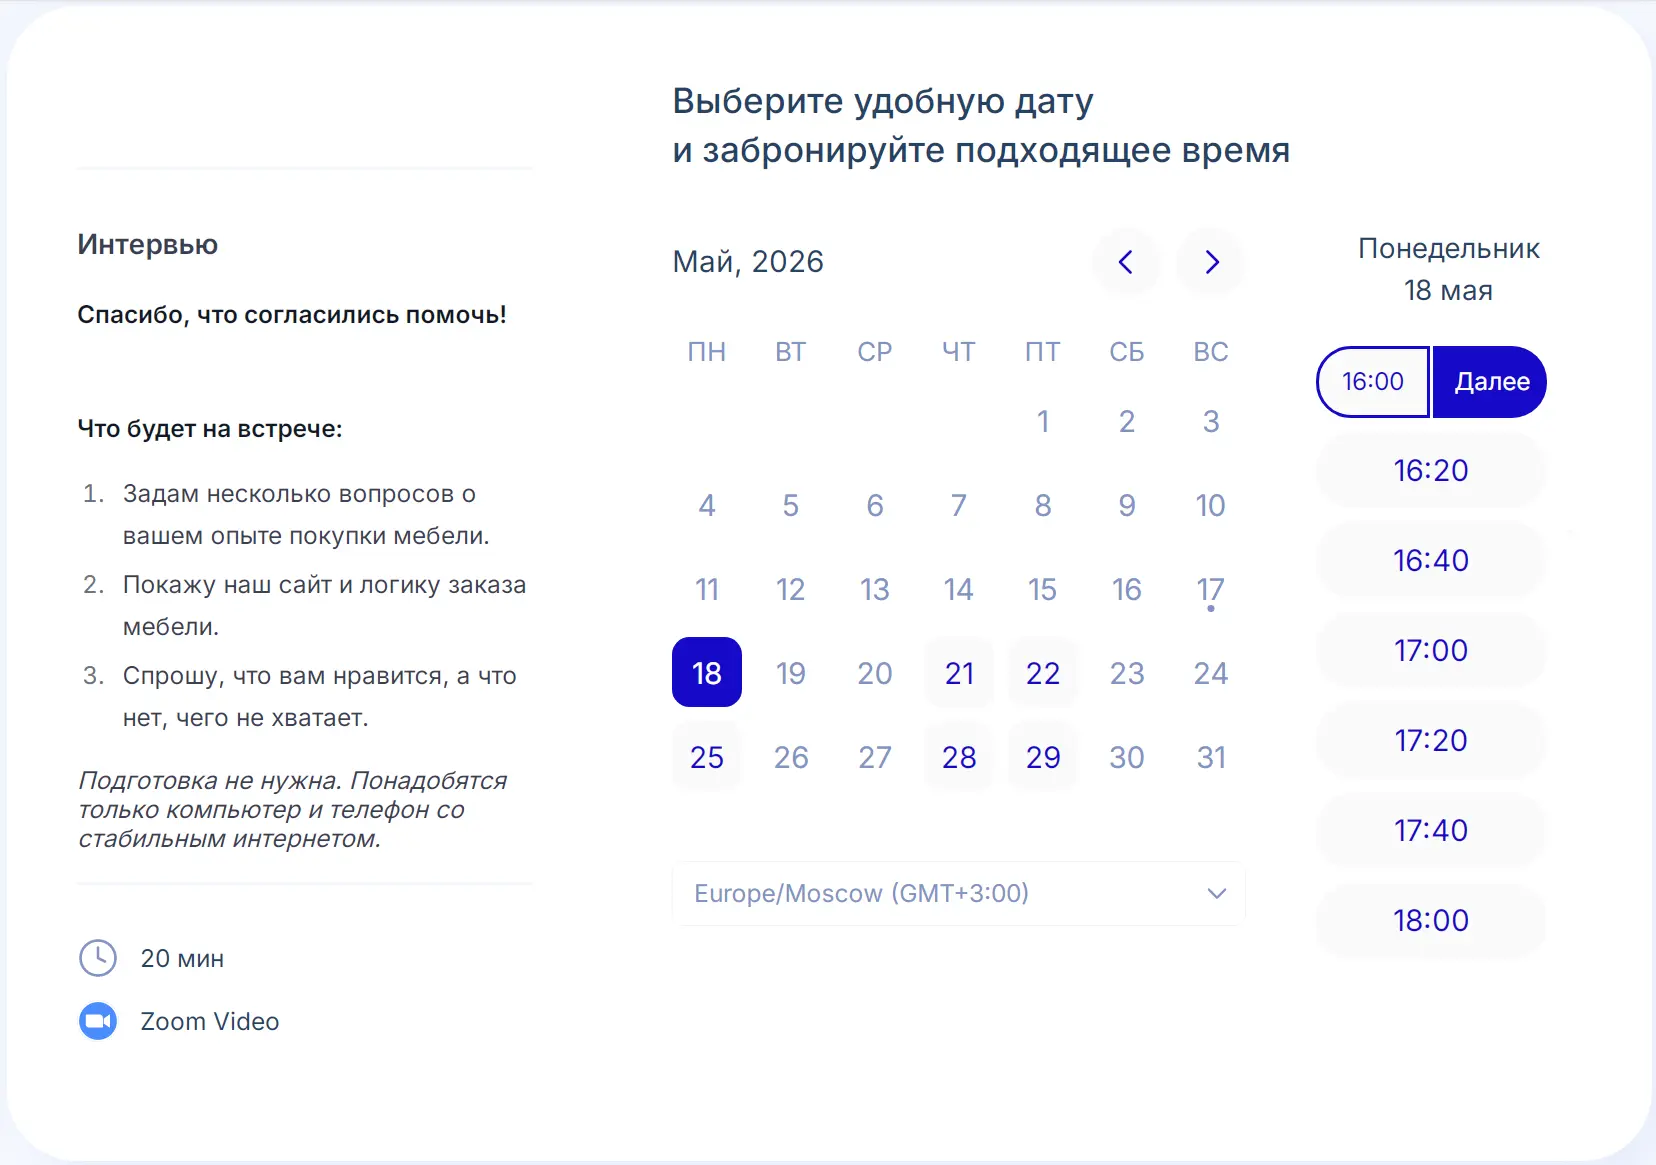This screenshot has height=1165, width=1656.
Task: Click the ПН weekday header
Action: click(707, 352)
